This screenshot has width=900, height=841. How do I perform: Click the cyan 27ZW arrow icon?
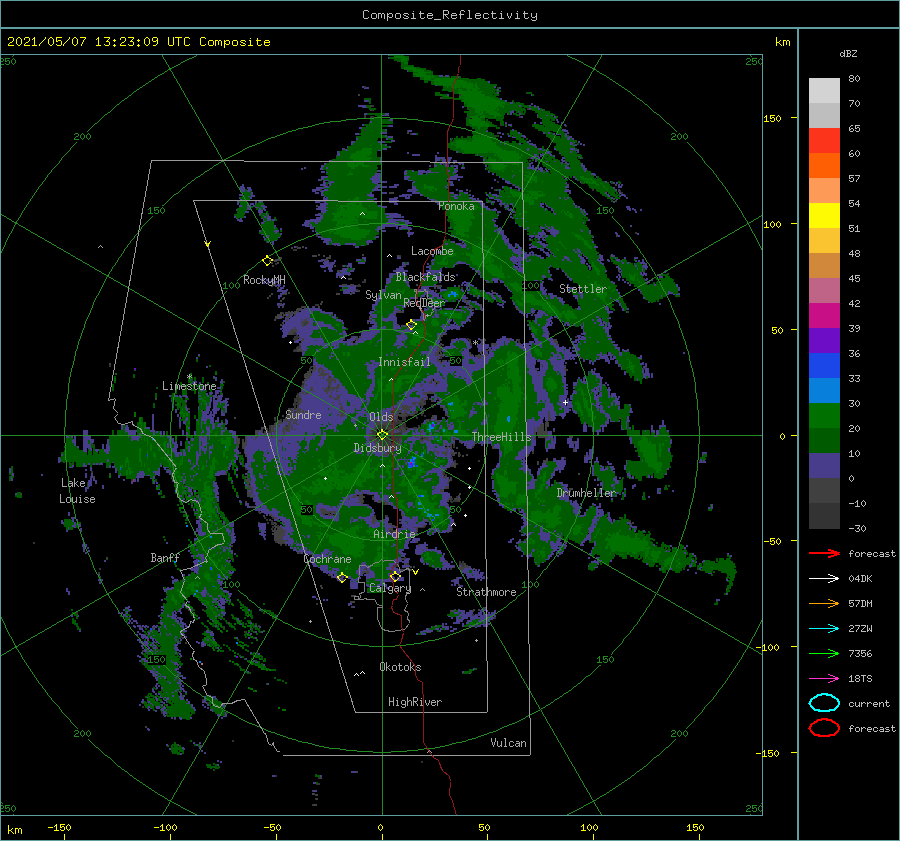coord(824,628)
